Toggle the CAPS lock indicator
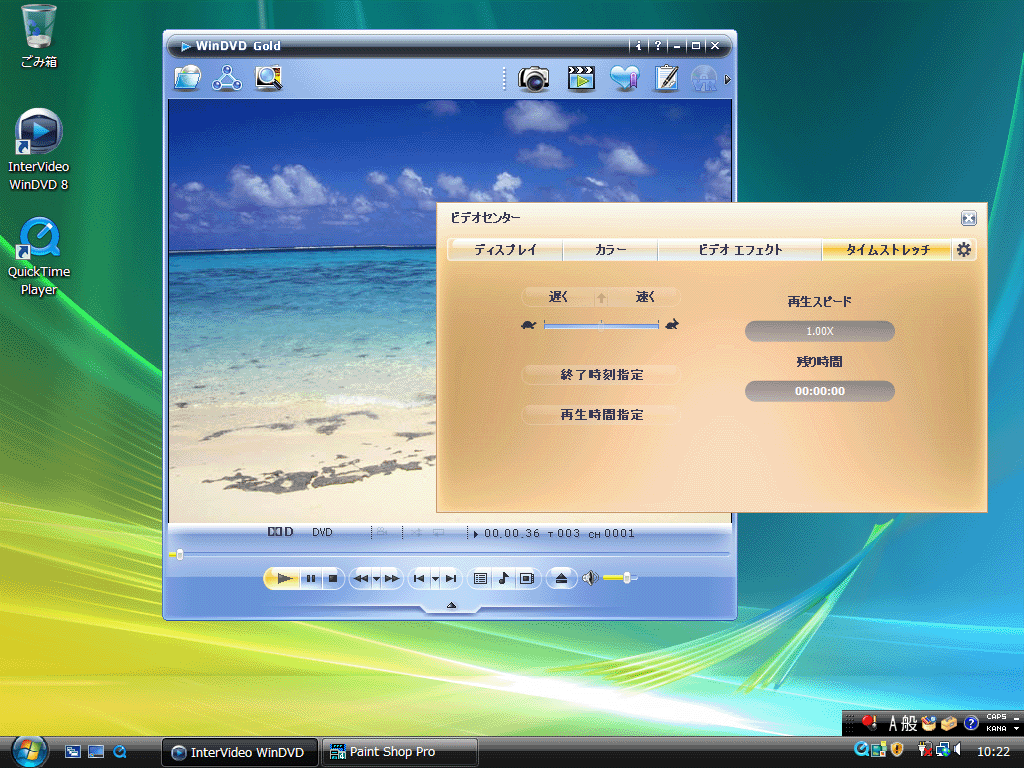 pos(996,717)
